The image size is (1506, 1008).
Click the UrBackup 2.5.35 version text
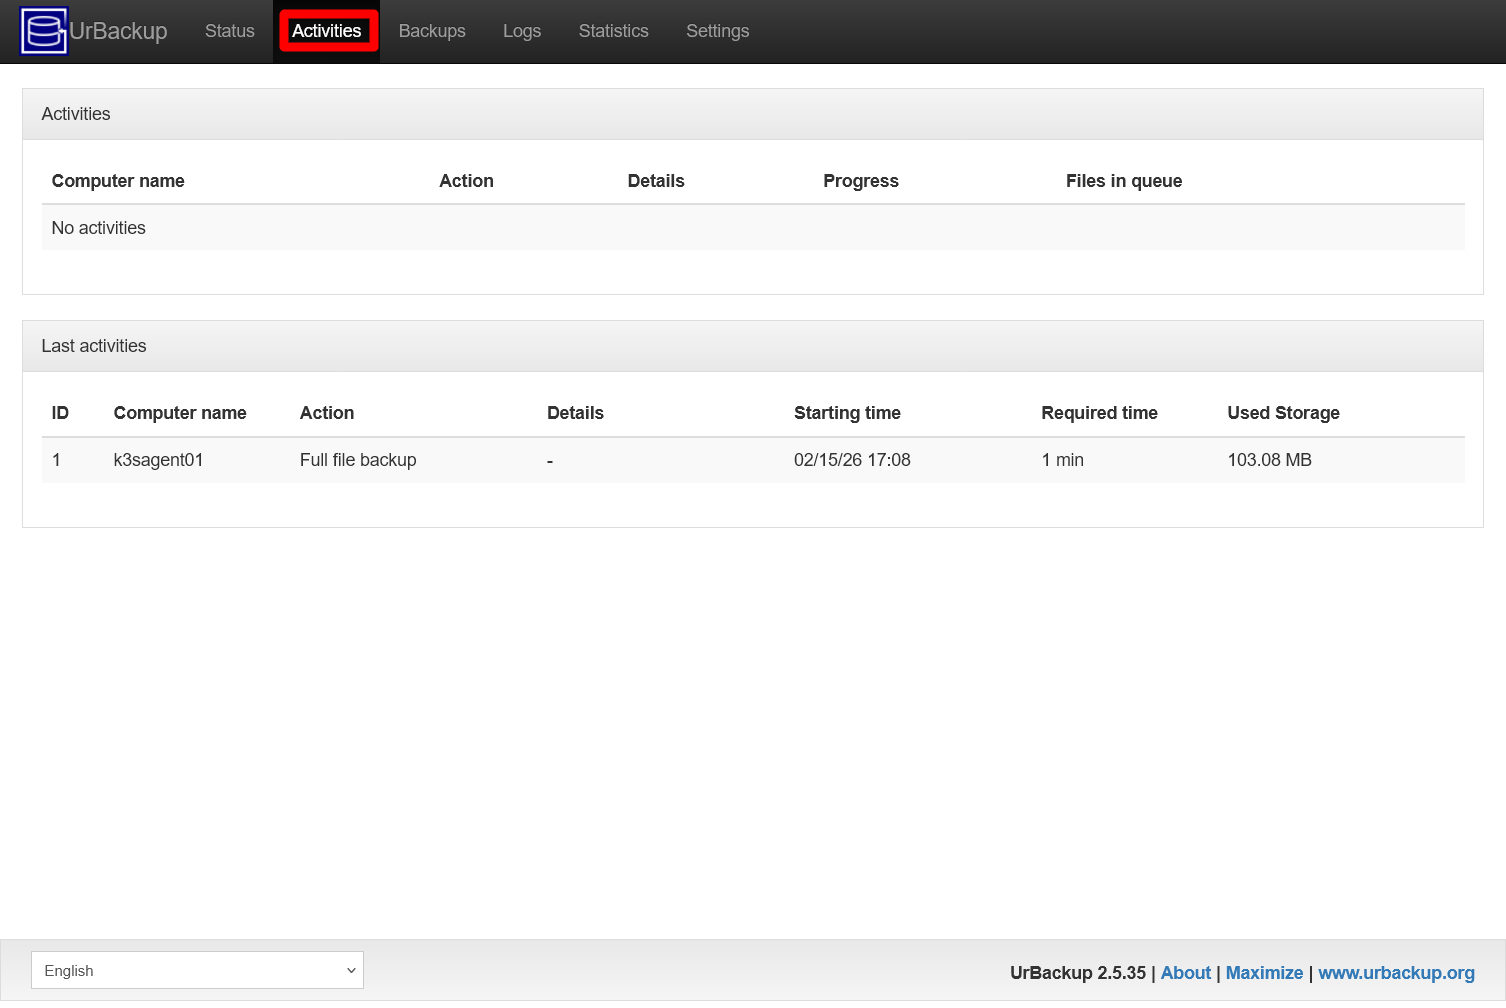point(1077,972)
